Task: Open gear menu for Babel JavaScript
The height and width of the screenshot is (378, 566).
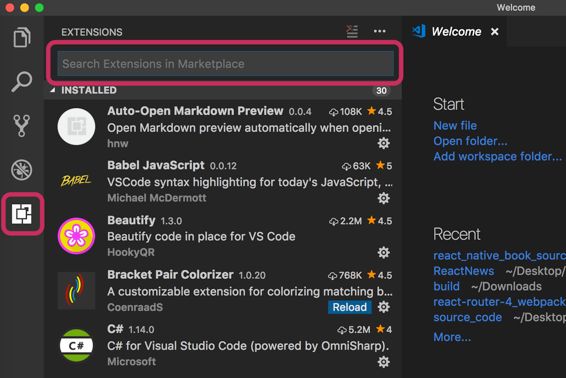Action: 383,198
